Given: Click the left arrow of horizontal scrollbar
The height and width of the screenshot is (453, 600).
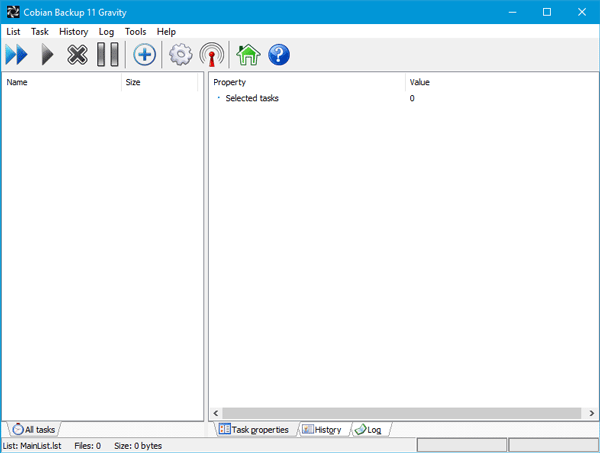Looking at the screenshot, I should pos(216,413).
